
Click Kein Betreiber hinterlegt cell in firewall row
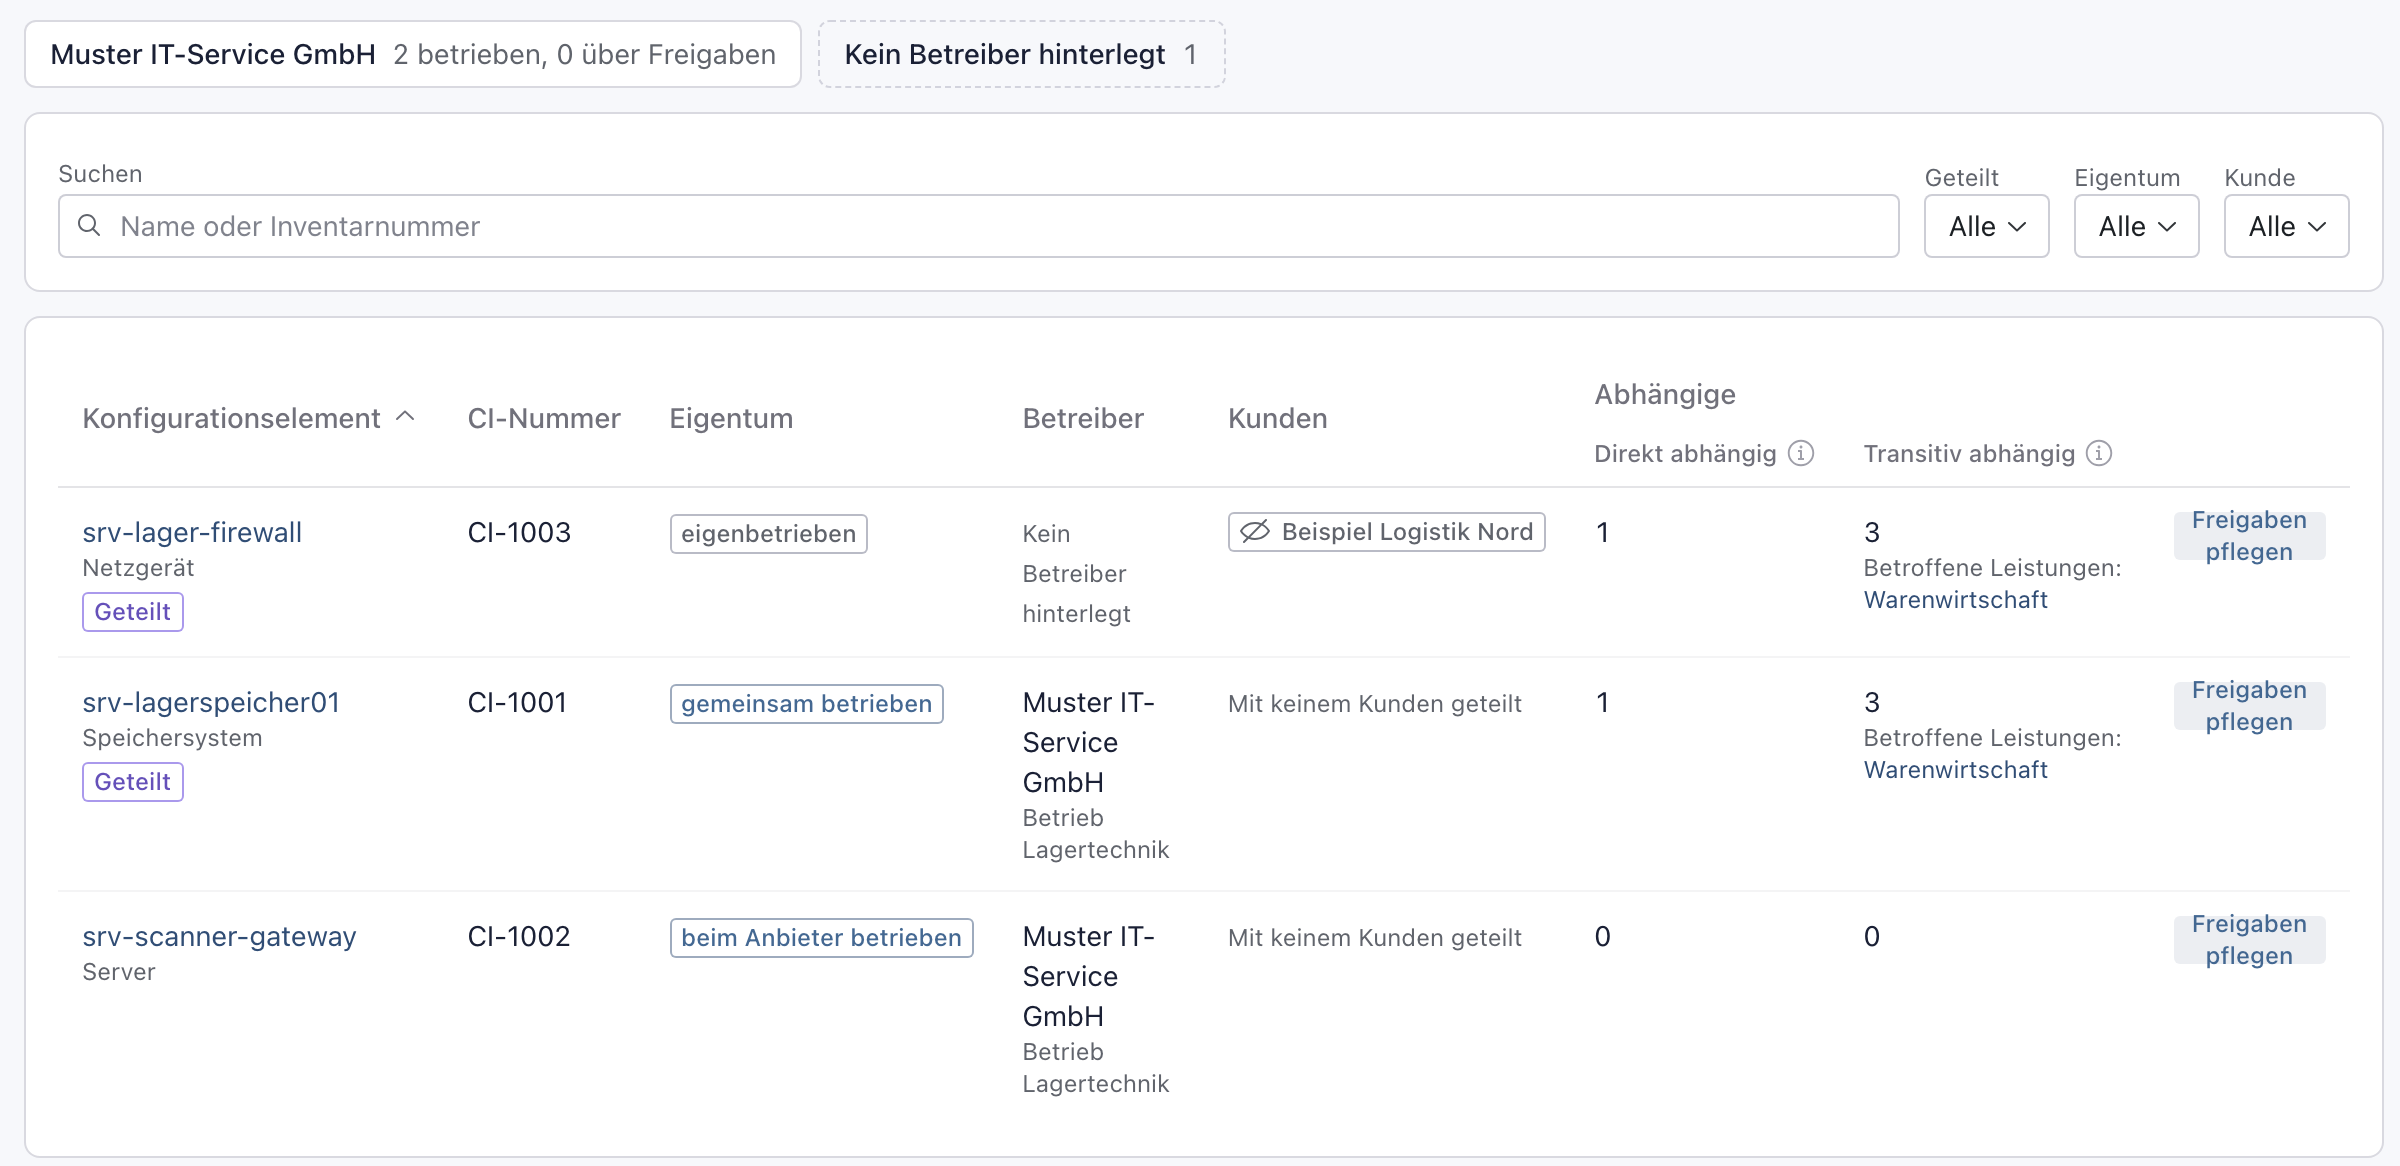(x=1076, y=573)
